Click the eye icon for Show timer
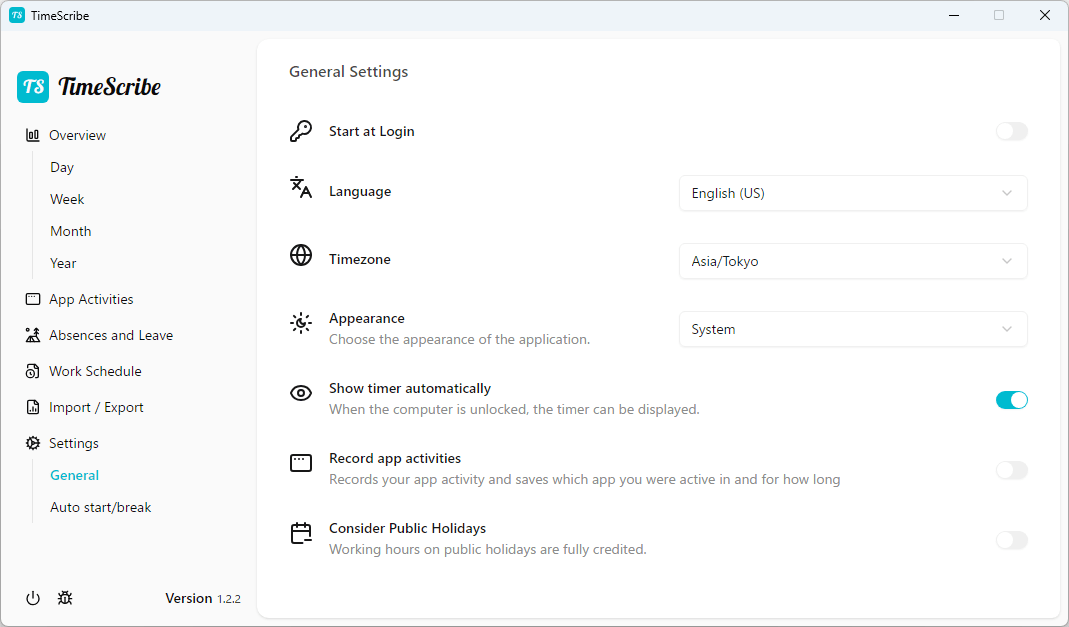The width and height of the screenshot is (1069, 627). (301, 393)
